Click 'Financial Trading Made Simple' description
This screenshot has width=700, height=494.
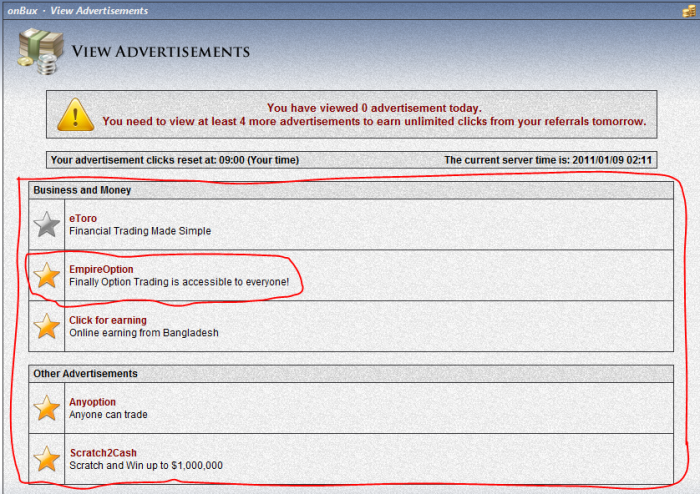point(140,231)
